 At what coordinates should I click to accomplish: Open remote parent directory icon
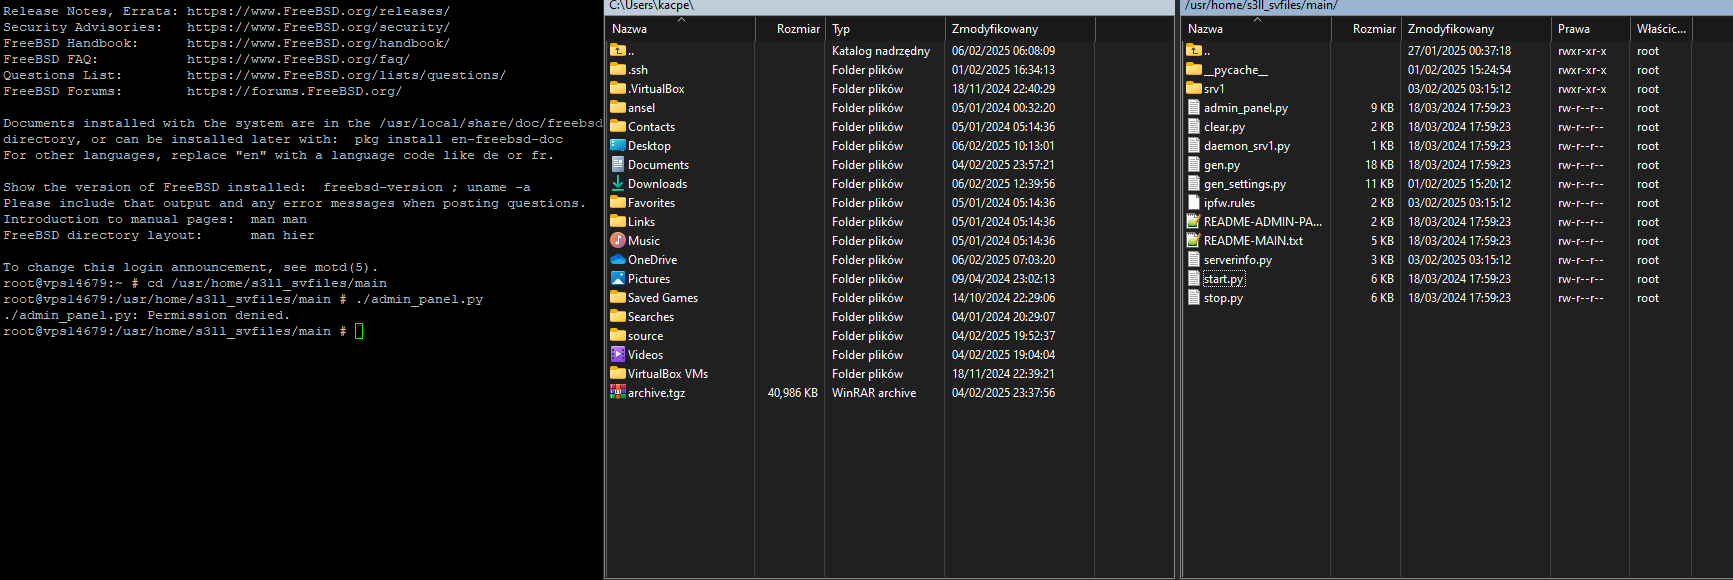coord(1193,51)
